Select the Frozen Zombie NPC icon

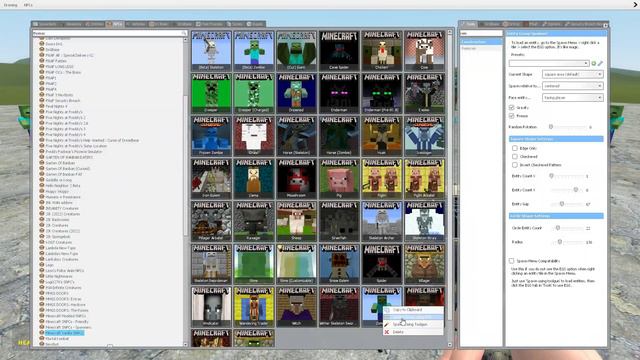tap(211, 136)
